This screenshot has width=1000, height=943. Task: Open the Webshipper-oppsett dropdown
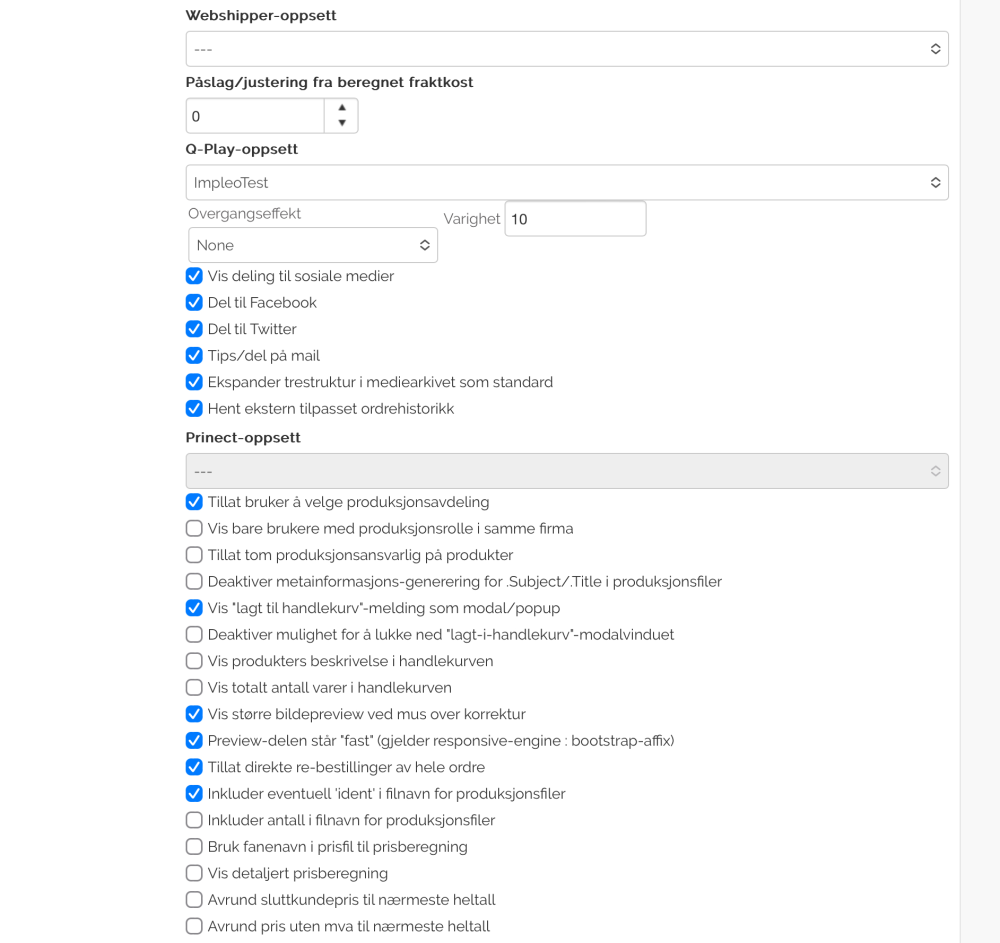click(566, 49)
